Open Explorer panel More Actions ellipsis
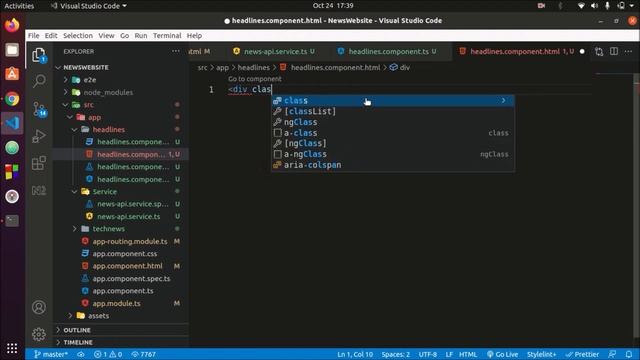 pos(176,51)
